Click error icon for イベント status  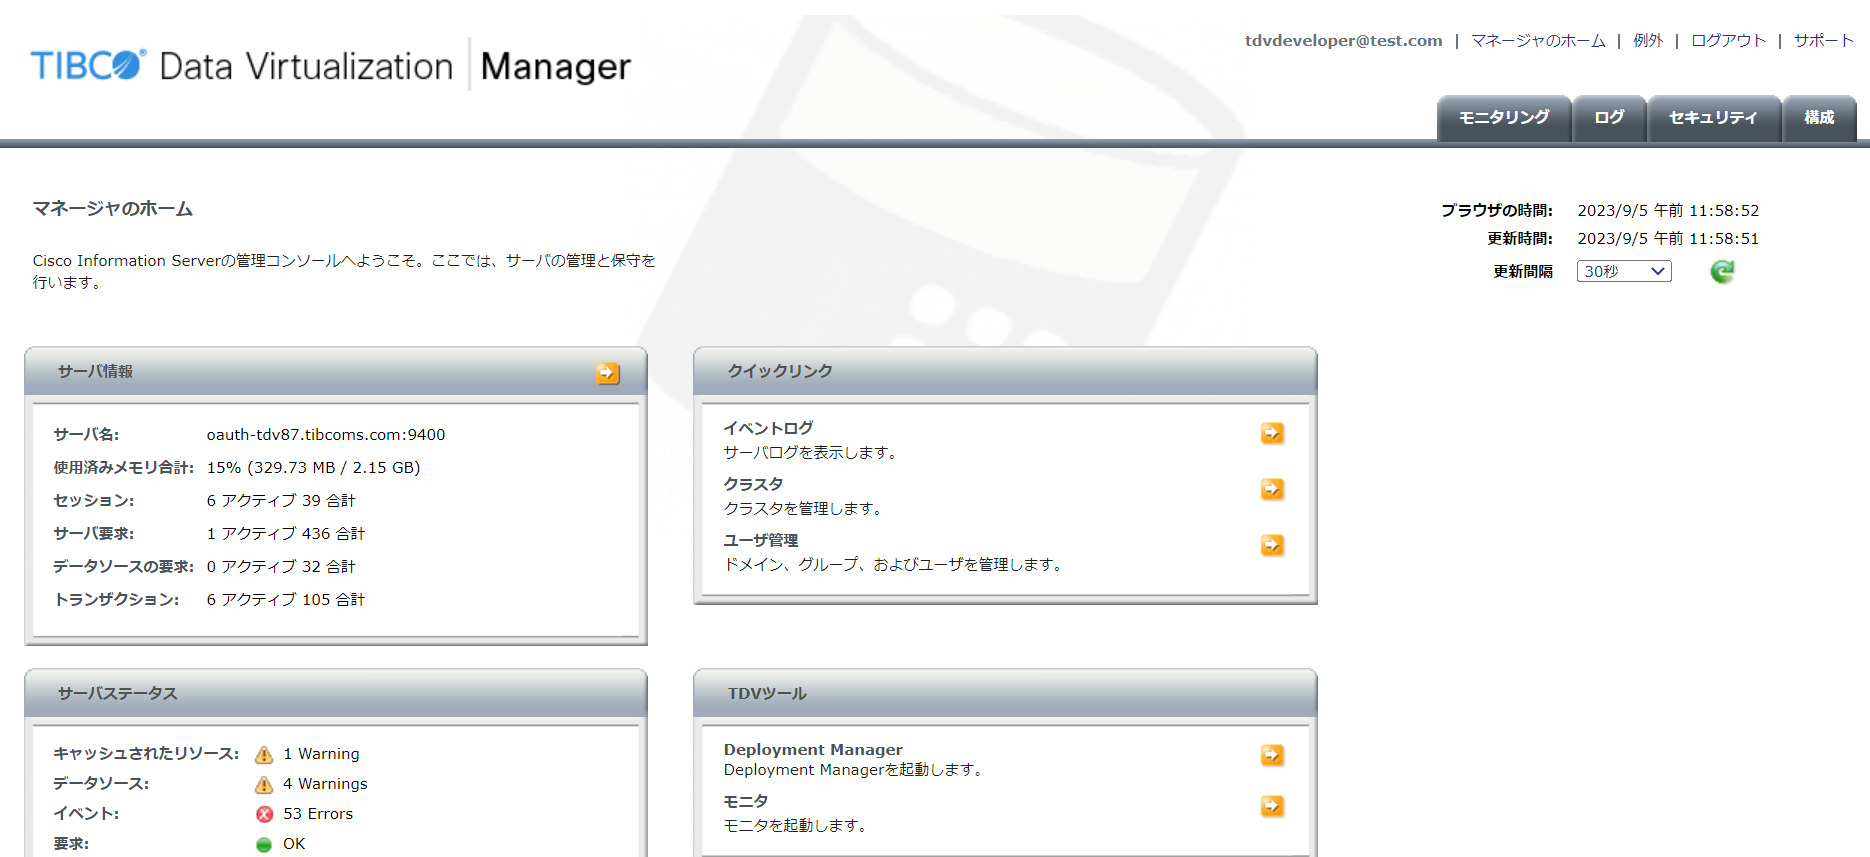click(x=264, y=814)
